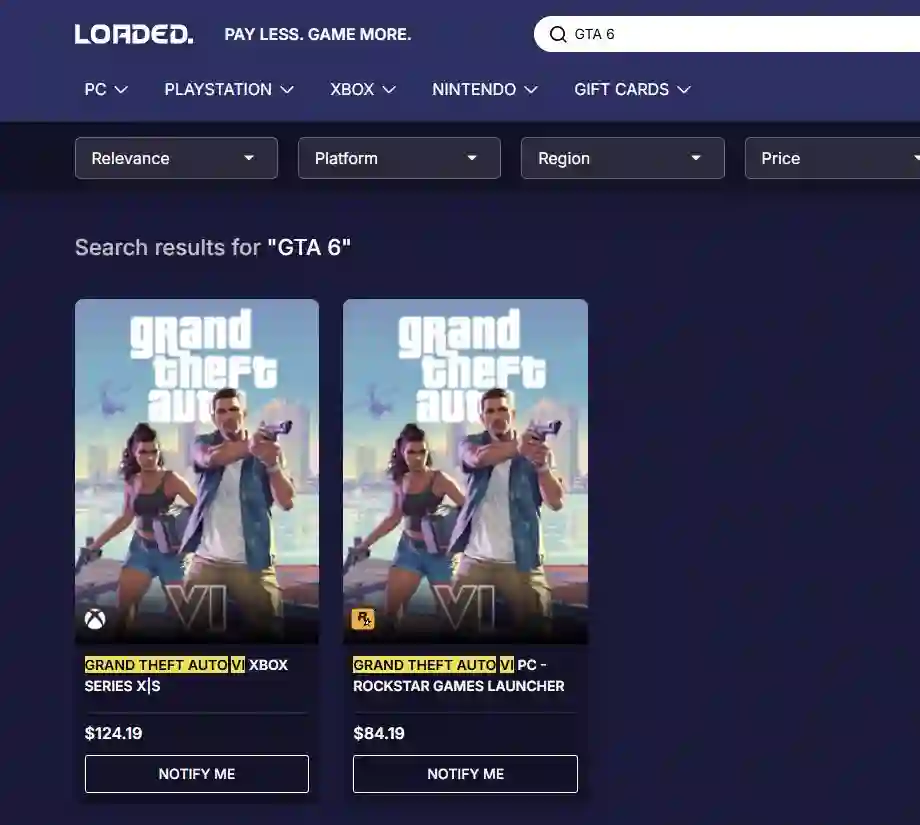Open the PlayStation navigation menu
Screen dimensions: 920x825
coord(229,89)
